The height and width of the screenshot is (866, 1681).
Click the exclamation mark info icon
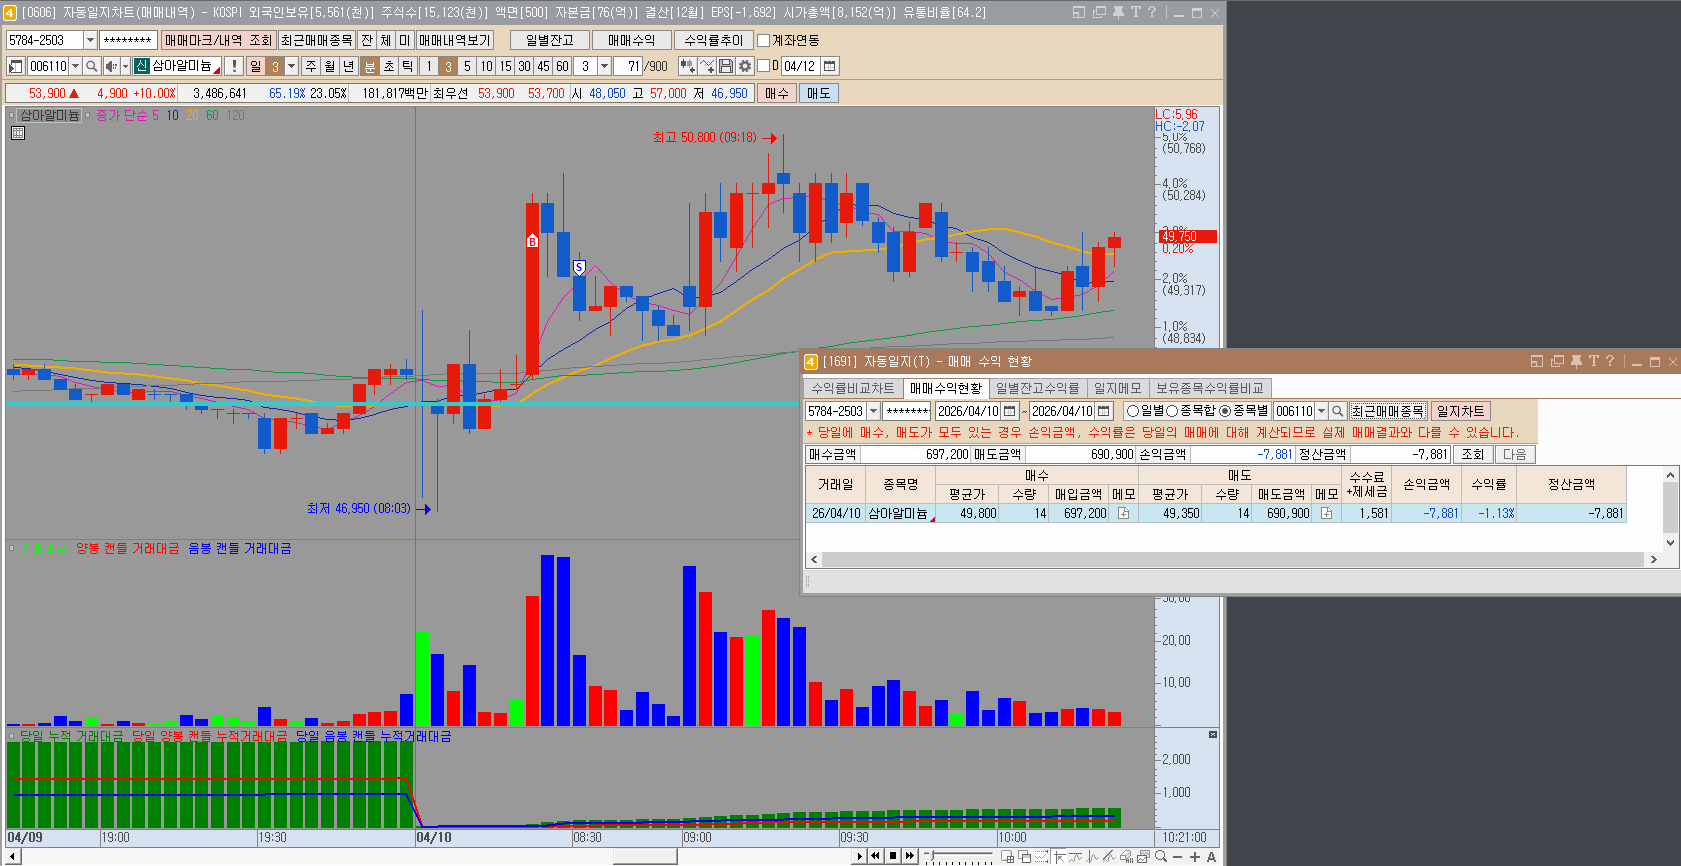click(x=234, y=66)
